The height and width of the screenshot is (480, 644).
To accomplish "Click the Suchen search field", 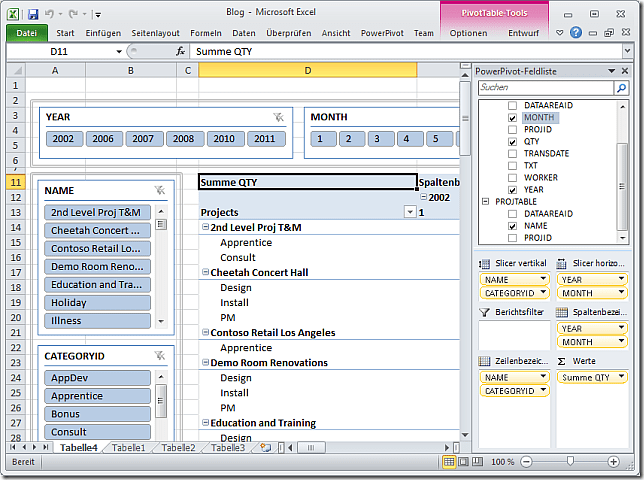I will point(546,87).
